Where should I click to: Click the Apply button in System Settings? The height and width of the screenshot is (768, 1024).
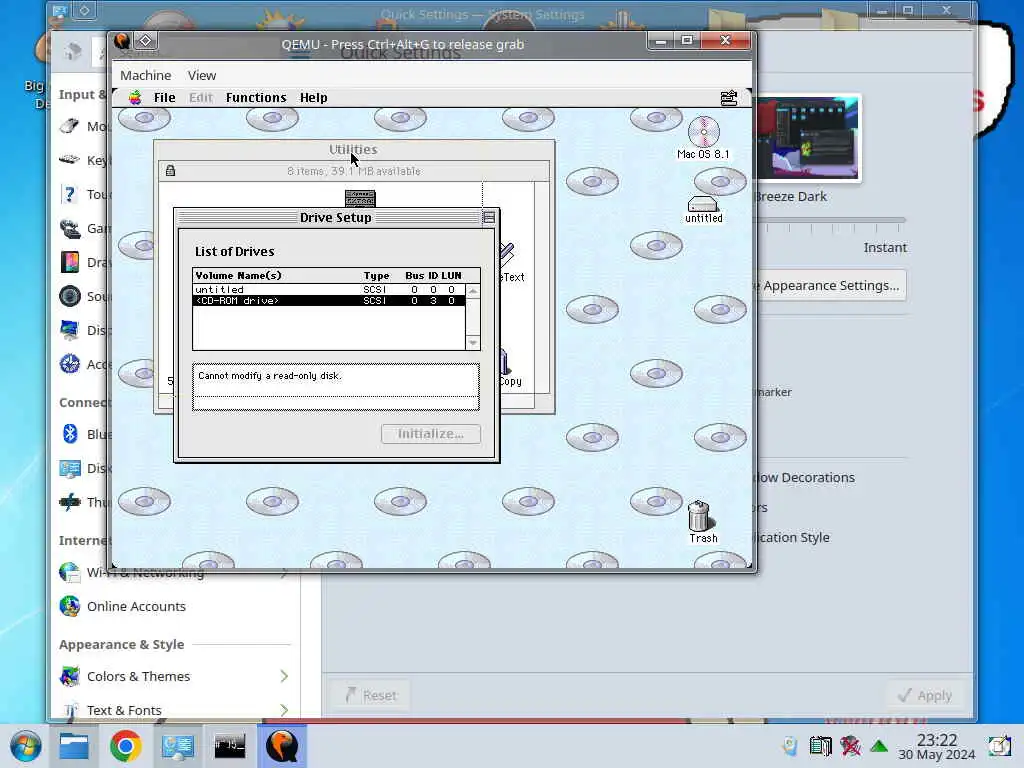[x=925, y=696]
